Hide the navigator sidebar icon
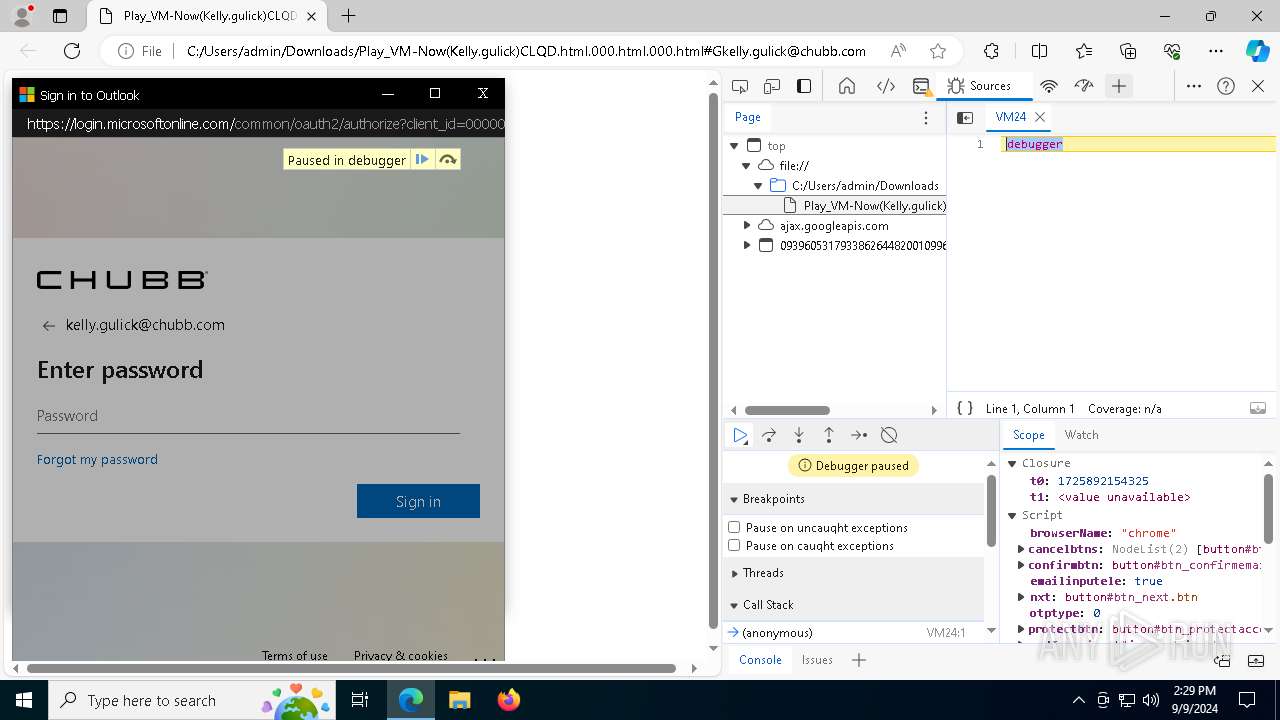Screen dimensions: 1280x720 [x=965, y=117]
